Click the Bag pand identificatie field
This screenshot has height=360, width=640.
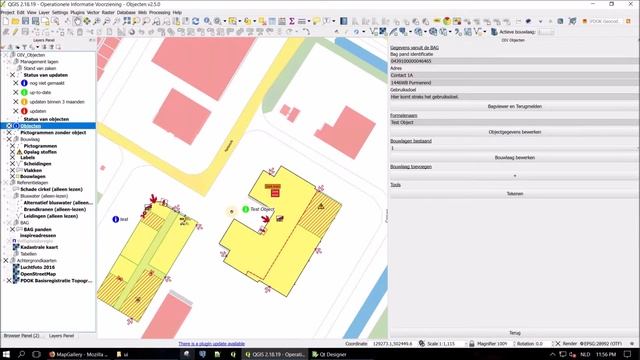click(514, 61)
